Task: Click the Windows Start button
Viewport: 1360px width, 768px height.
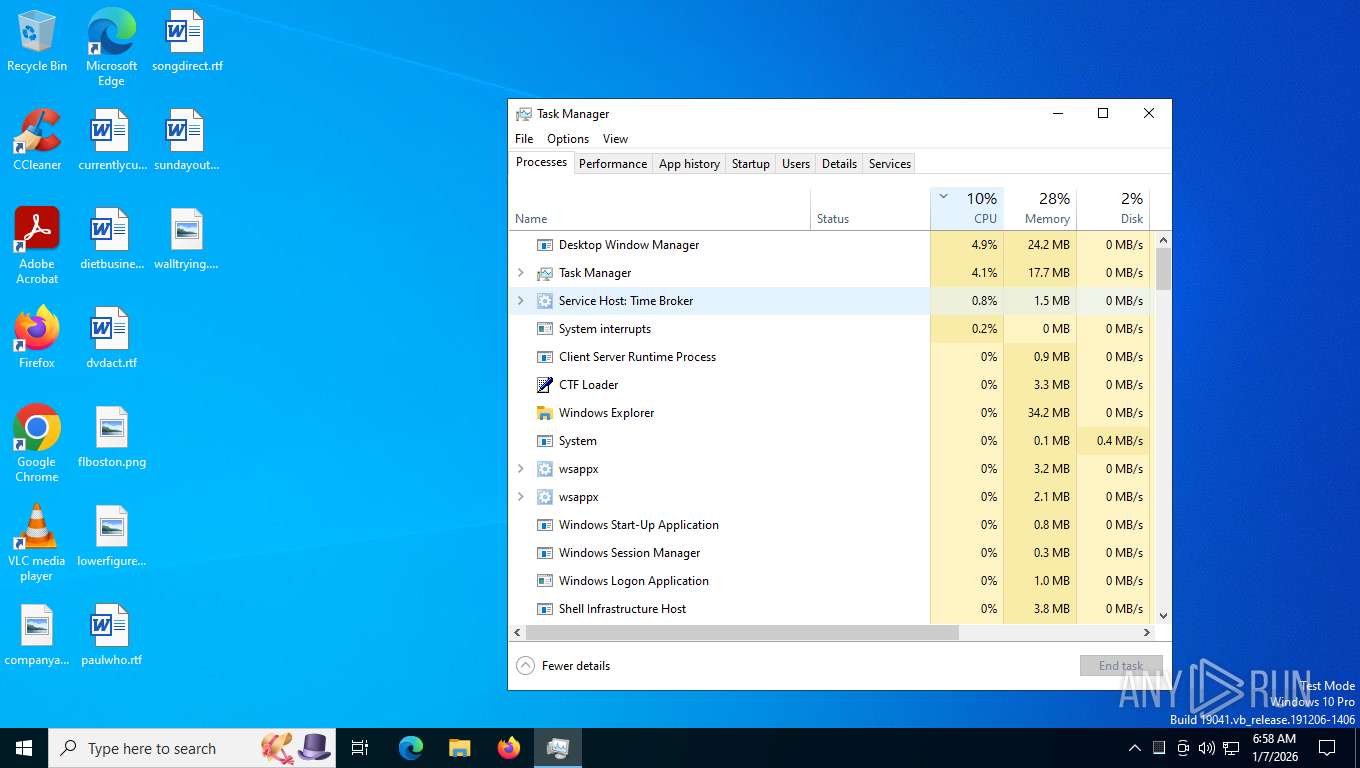Action: [x=24, y=748]
